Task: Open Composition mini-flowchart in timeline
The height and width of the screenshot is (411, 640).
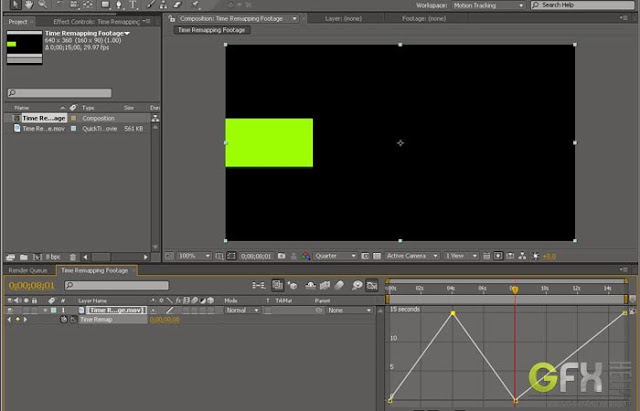Action: point(258,285)
